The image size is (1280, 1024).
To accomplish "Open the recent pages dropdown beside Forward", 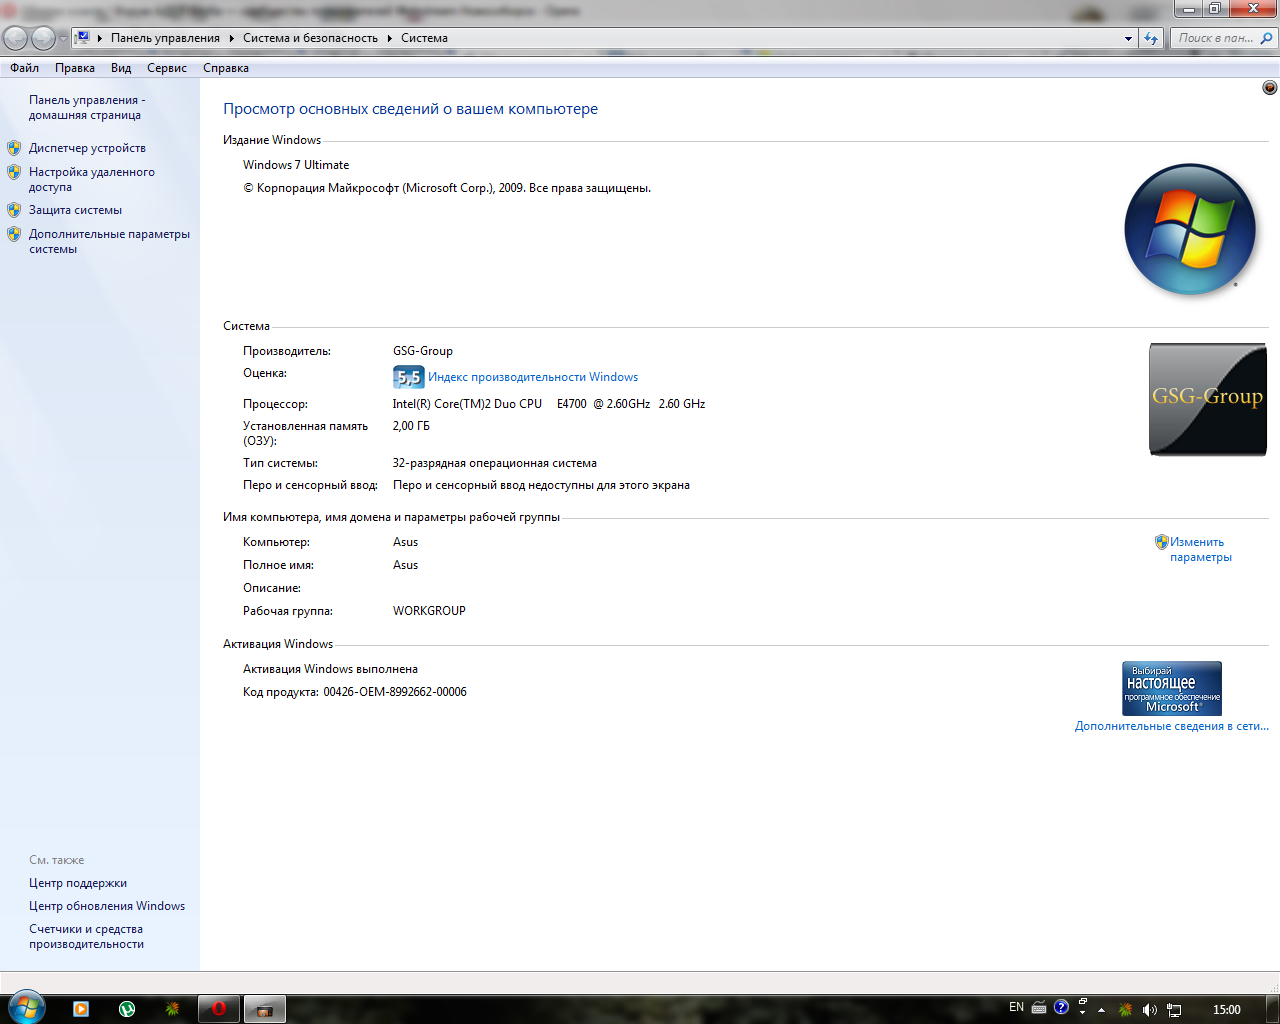I will (x=63, y=38).
